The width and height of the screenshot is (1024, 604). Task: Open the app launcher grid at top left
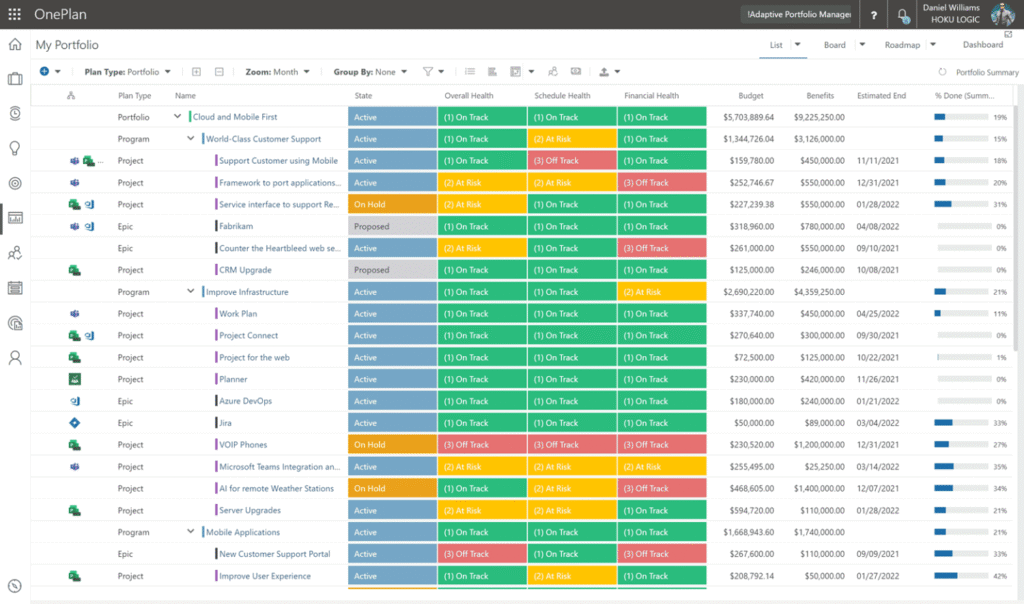point(13,14)
